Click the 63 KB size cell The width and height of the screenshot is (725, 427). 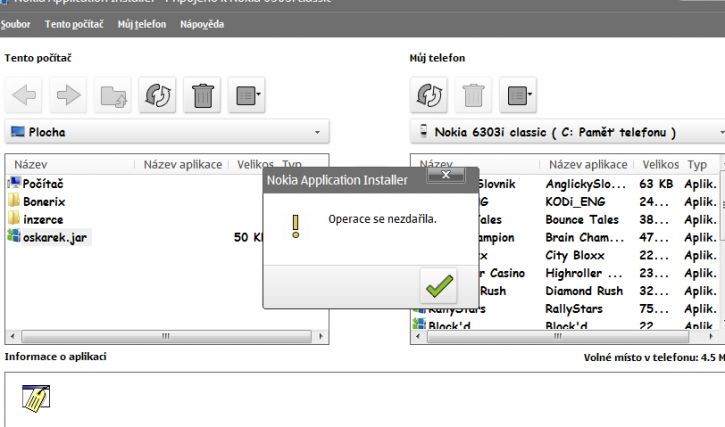click(656, 184)
